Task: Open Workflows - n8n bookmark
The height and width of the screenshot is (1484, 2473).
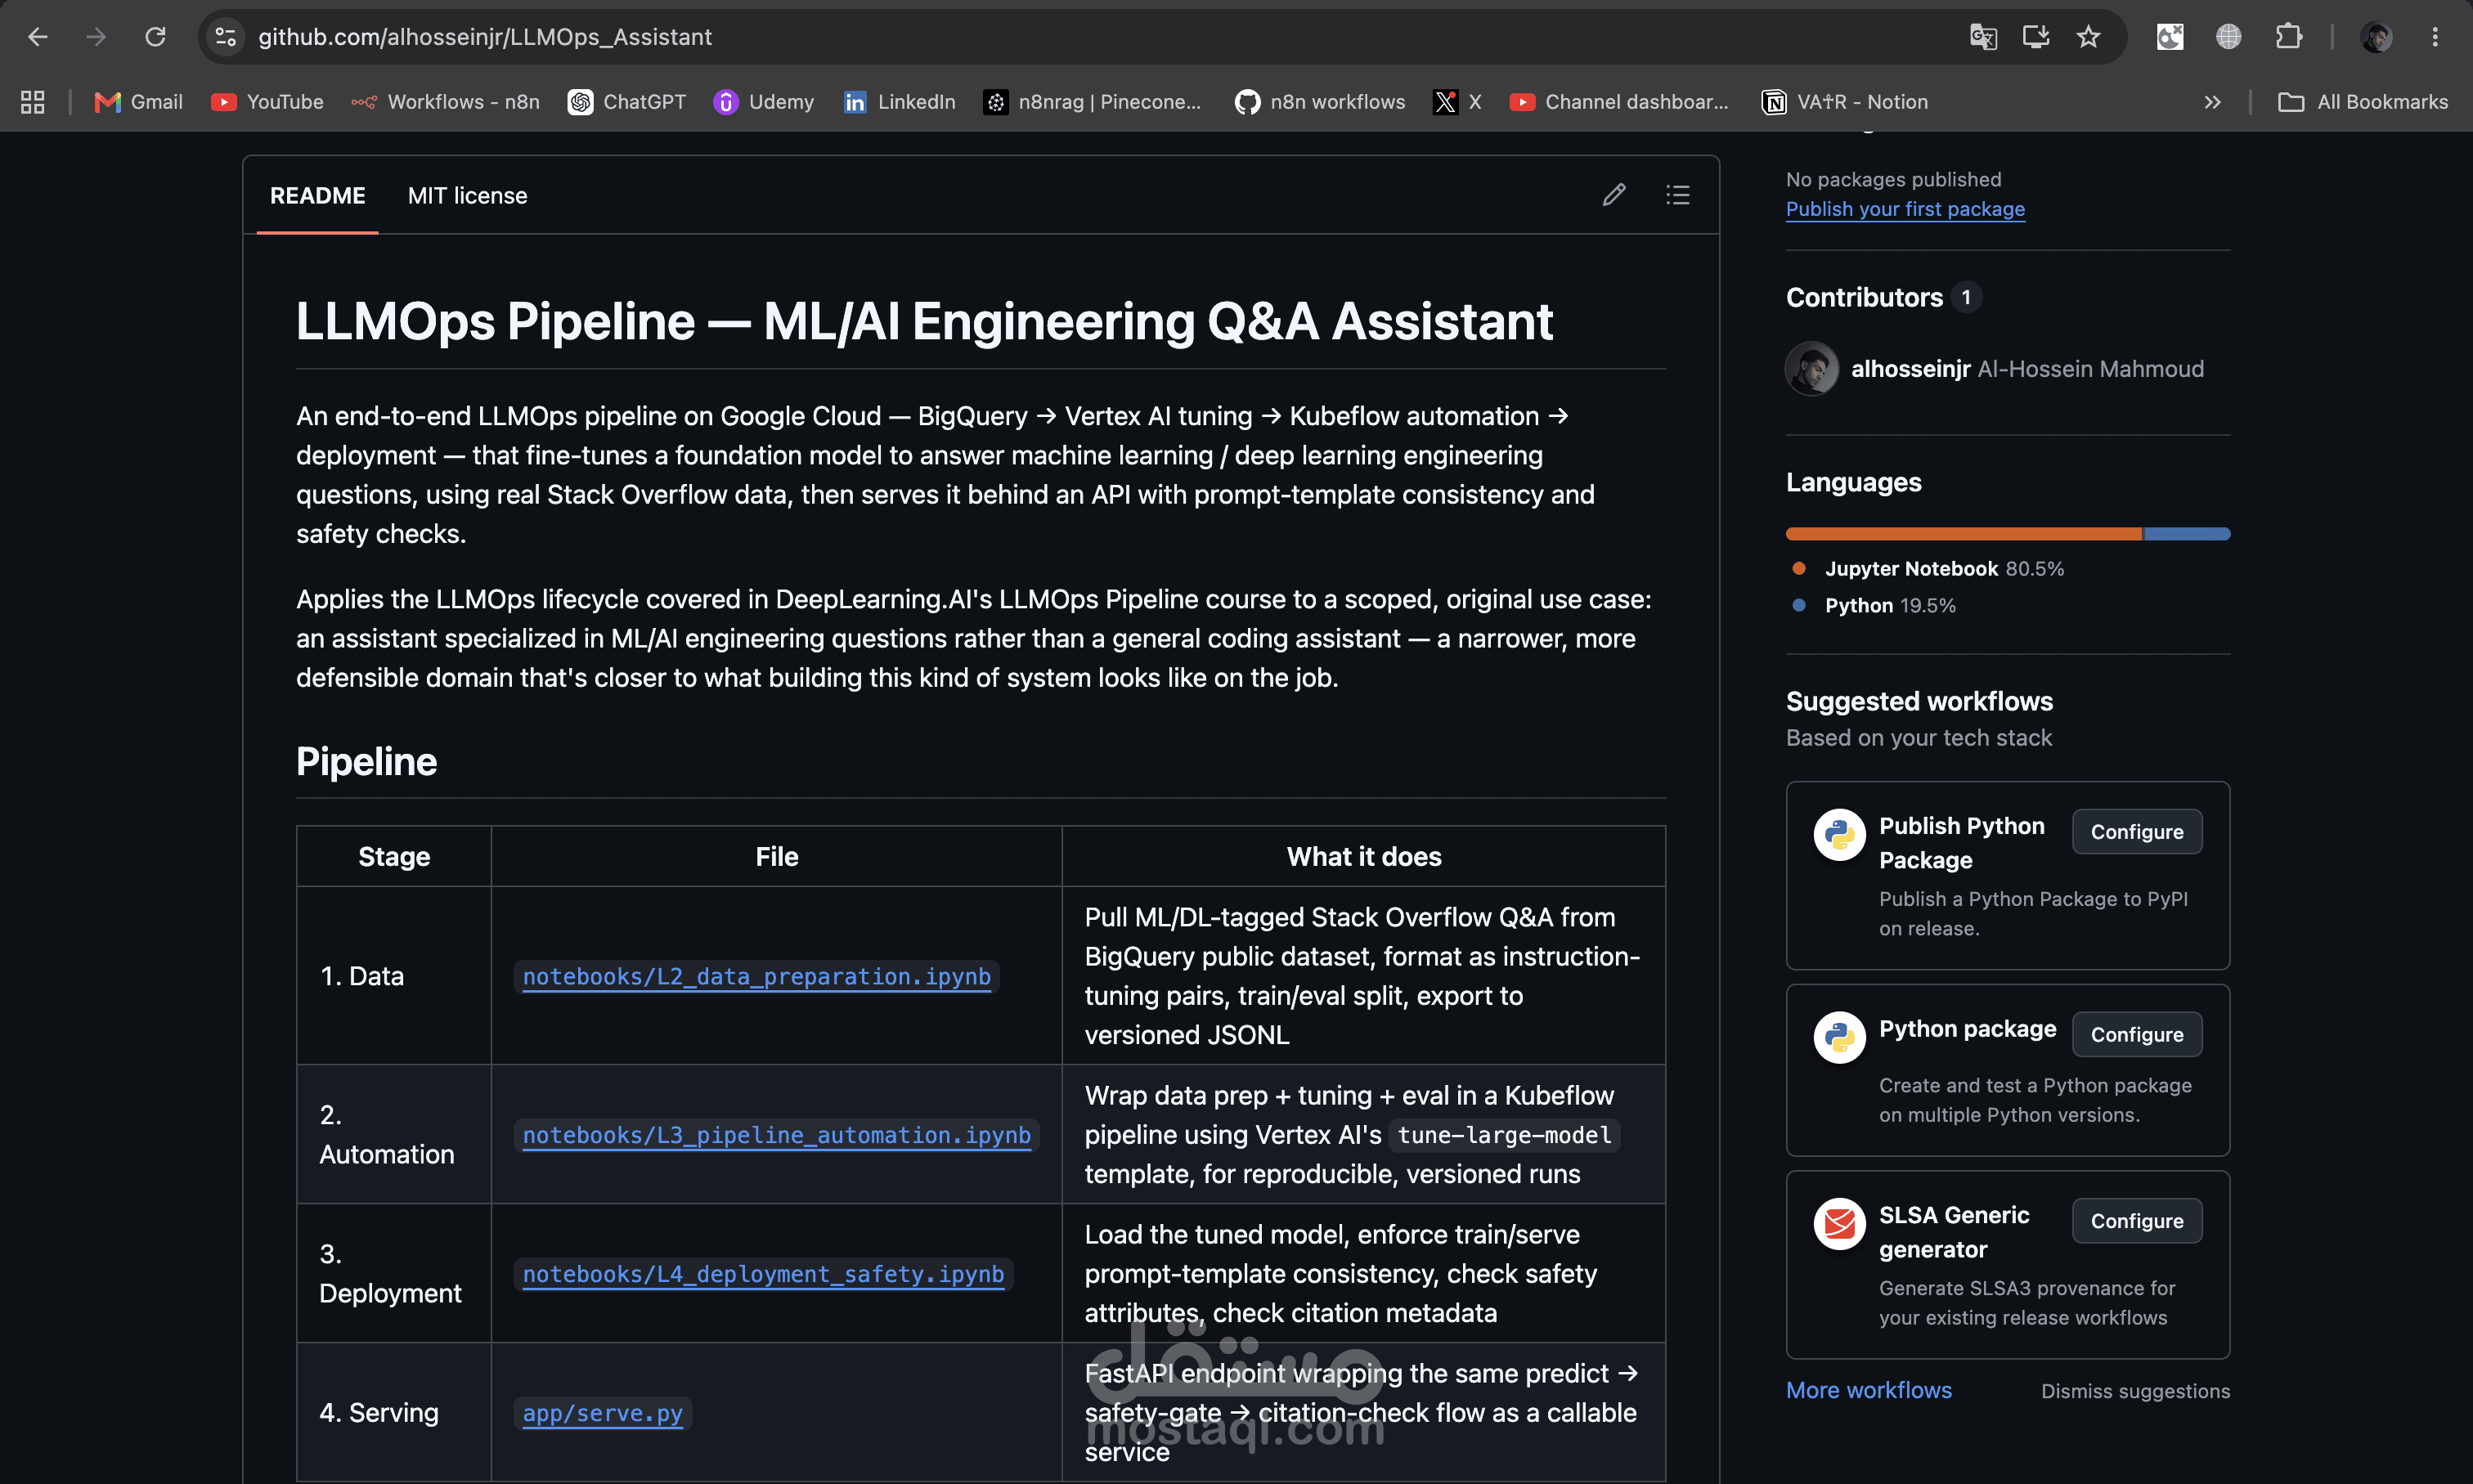Action: [446, 102]
